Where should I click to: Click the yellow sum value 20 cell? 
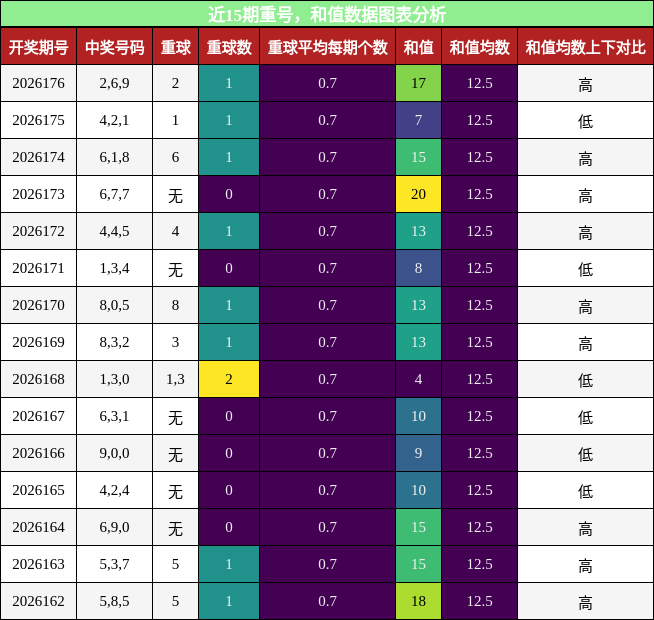click(418, 194)
